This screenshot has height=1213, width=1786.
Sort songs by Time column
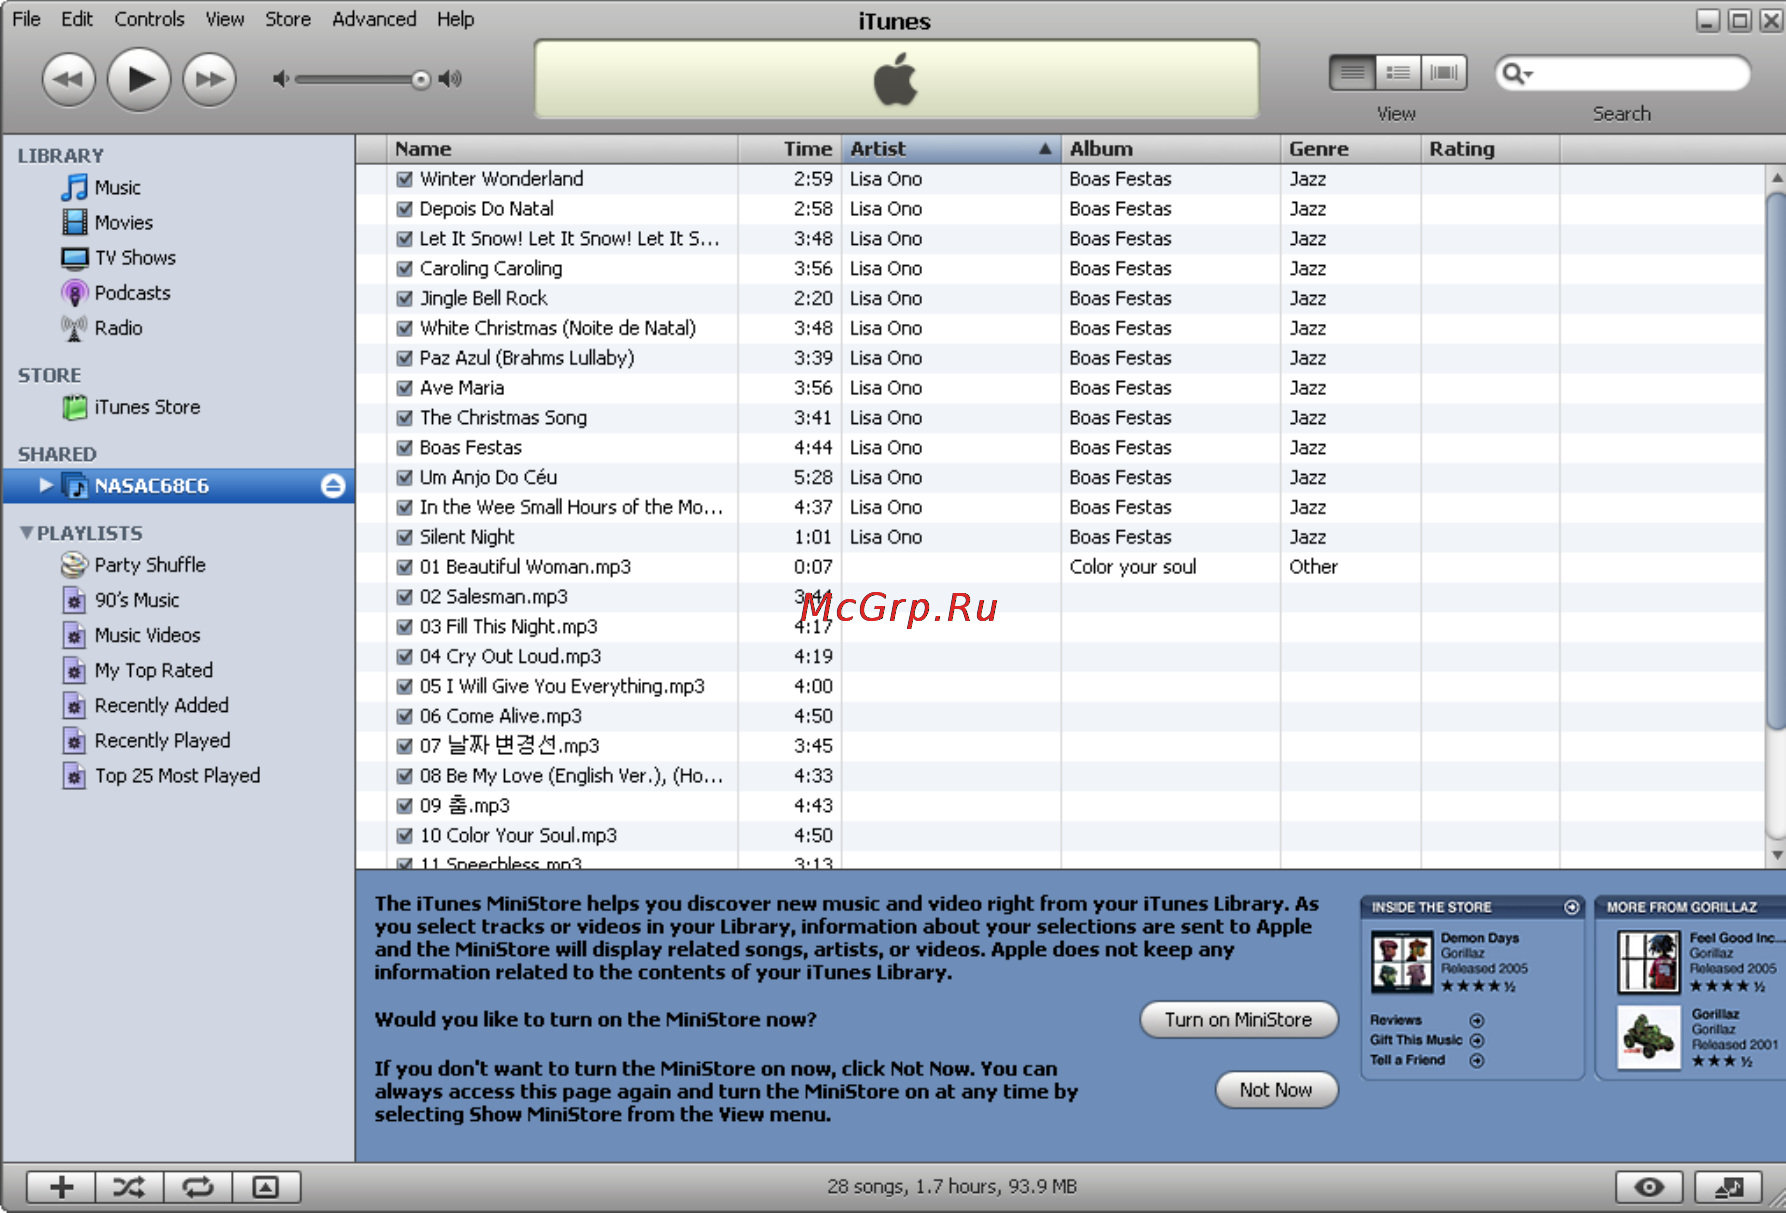point(790,149)
